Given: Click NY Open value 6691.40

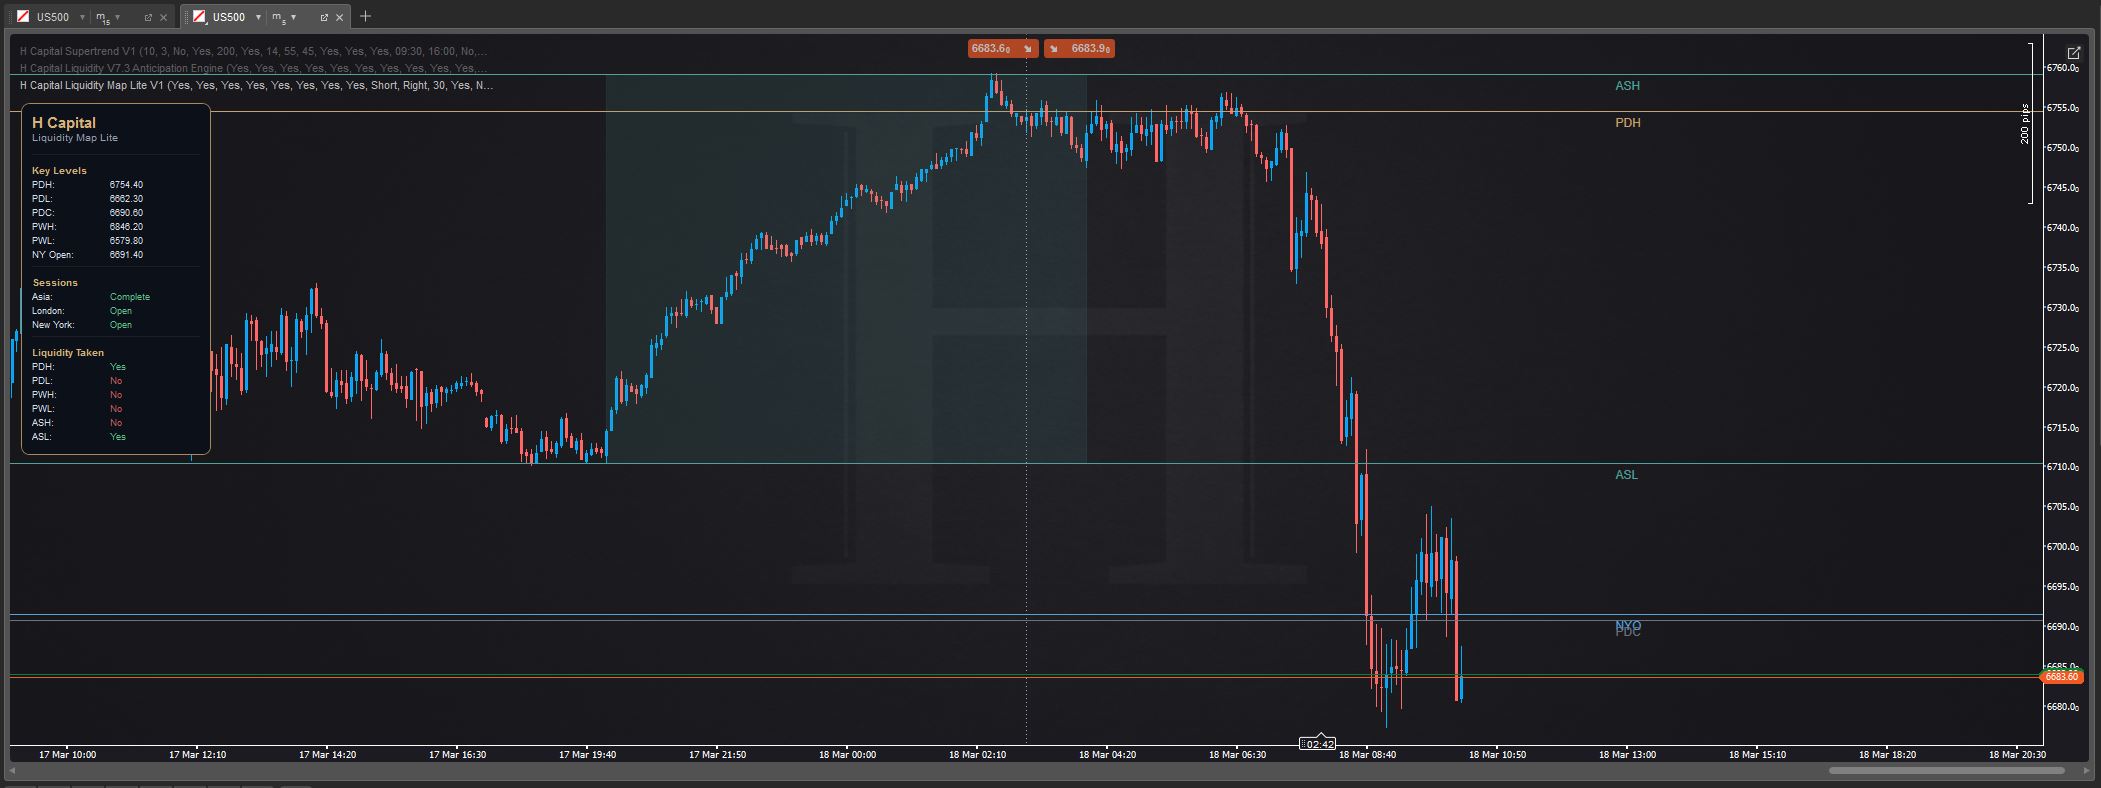Looking at the screenshot, I should 126,255.
